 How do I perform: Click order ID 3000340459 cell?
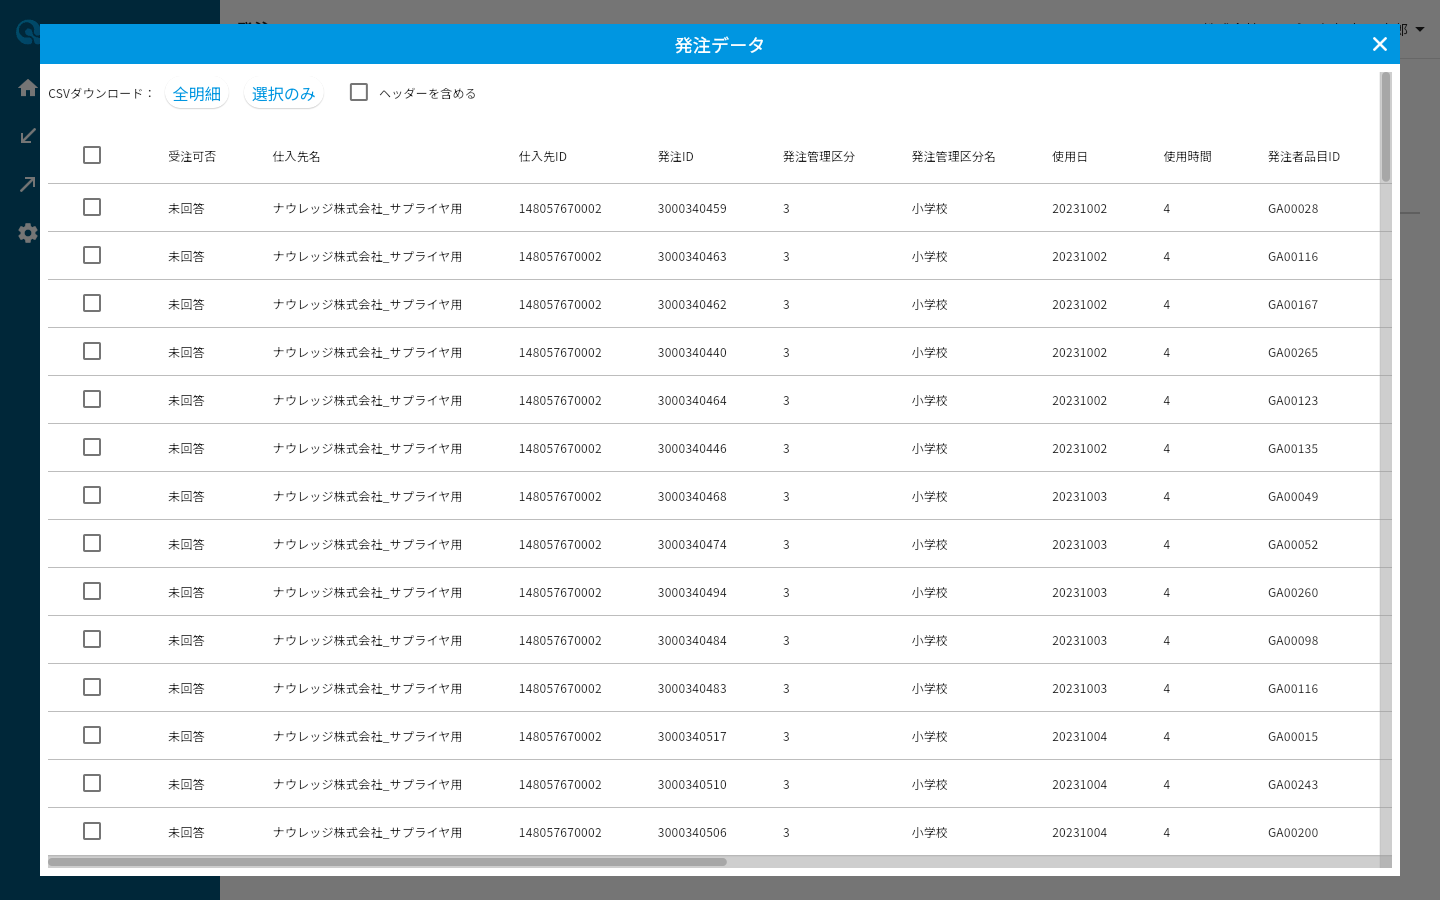click(x=692, y=209)
